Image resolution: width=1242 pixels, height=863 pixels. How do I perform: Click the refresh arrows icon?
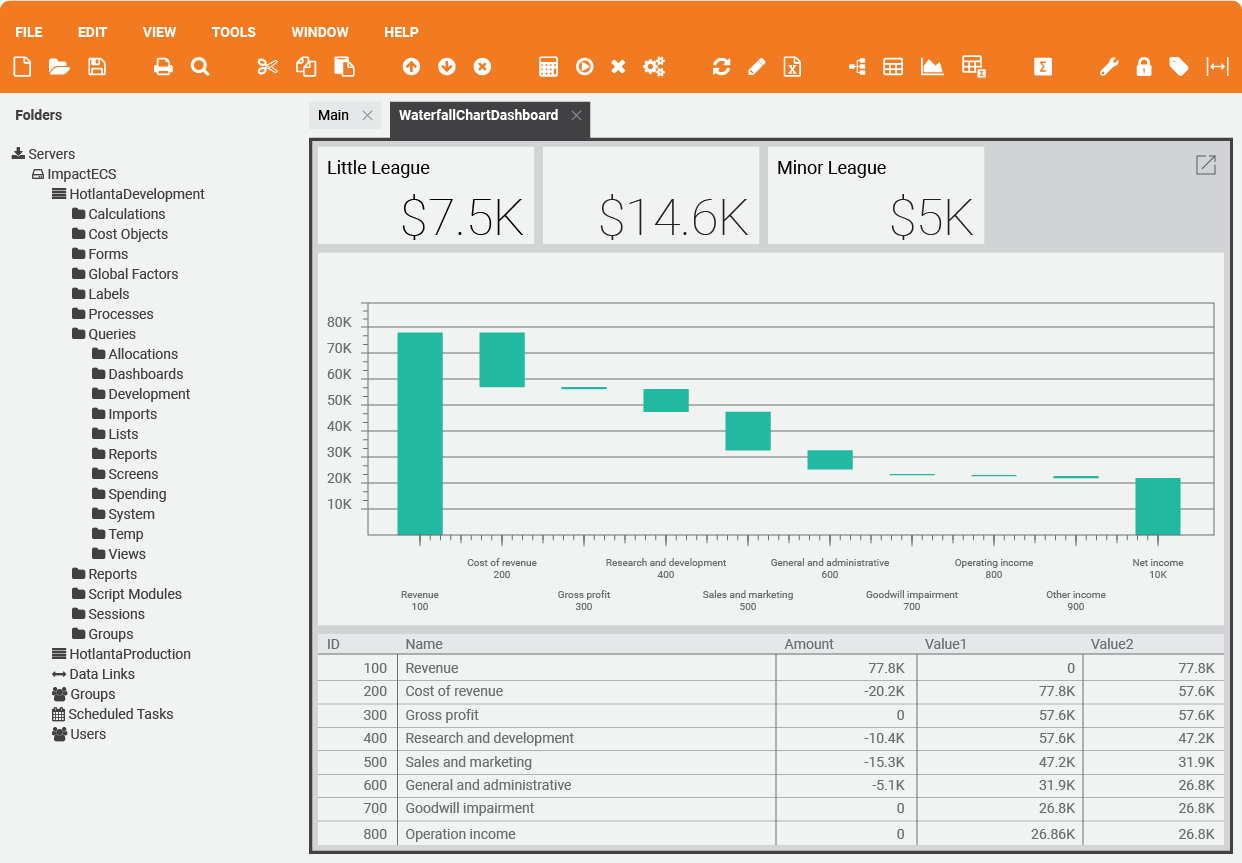(721, 67)
